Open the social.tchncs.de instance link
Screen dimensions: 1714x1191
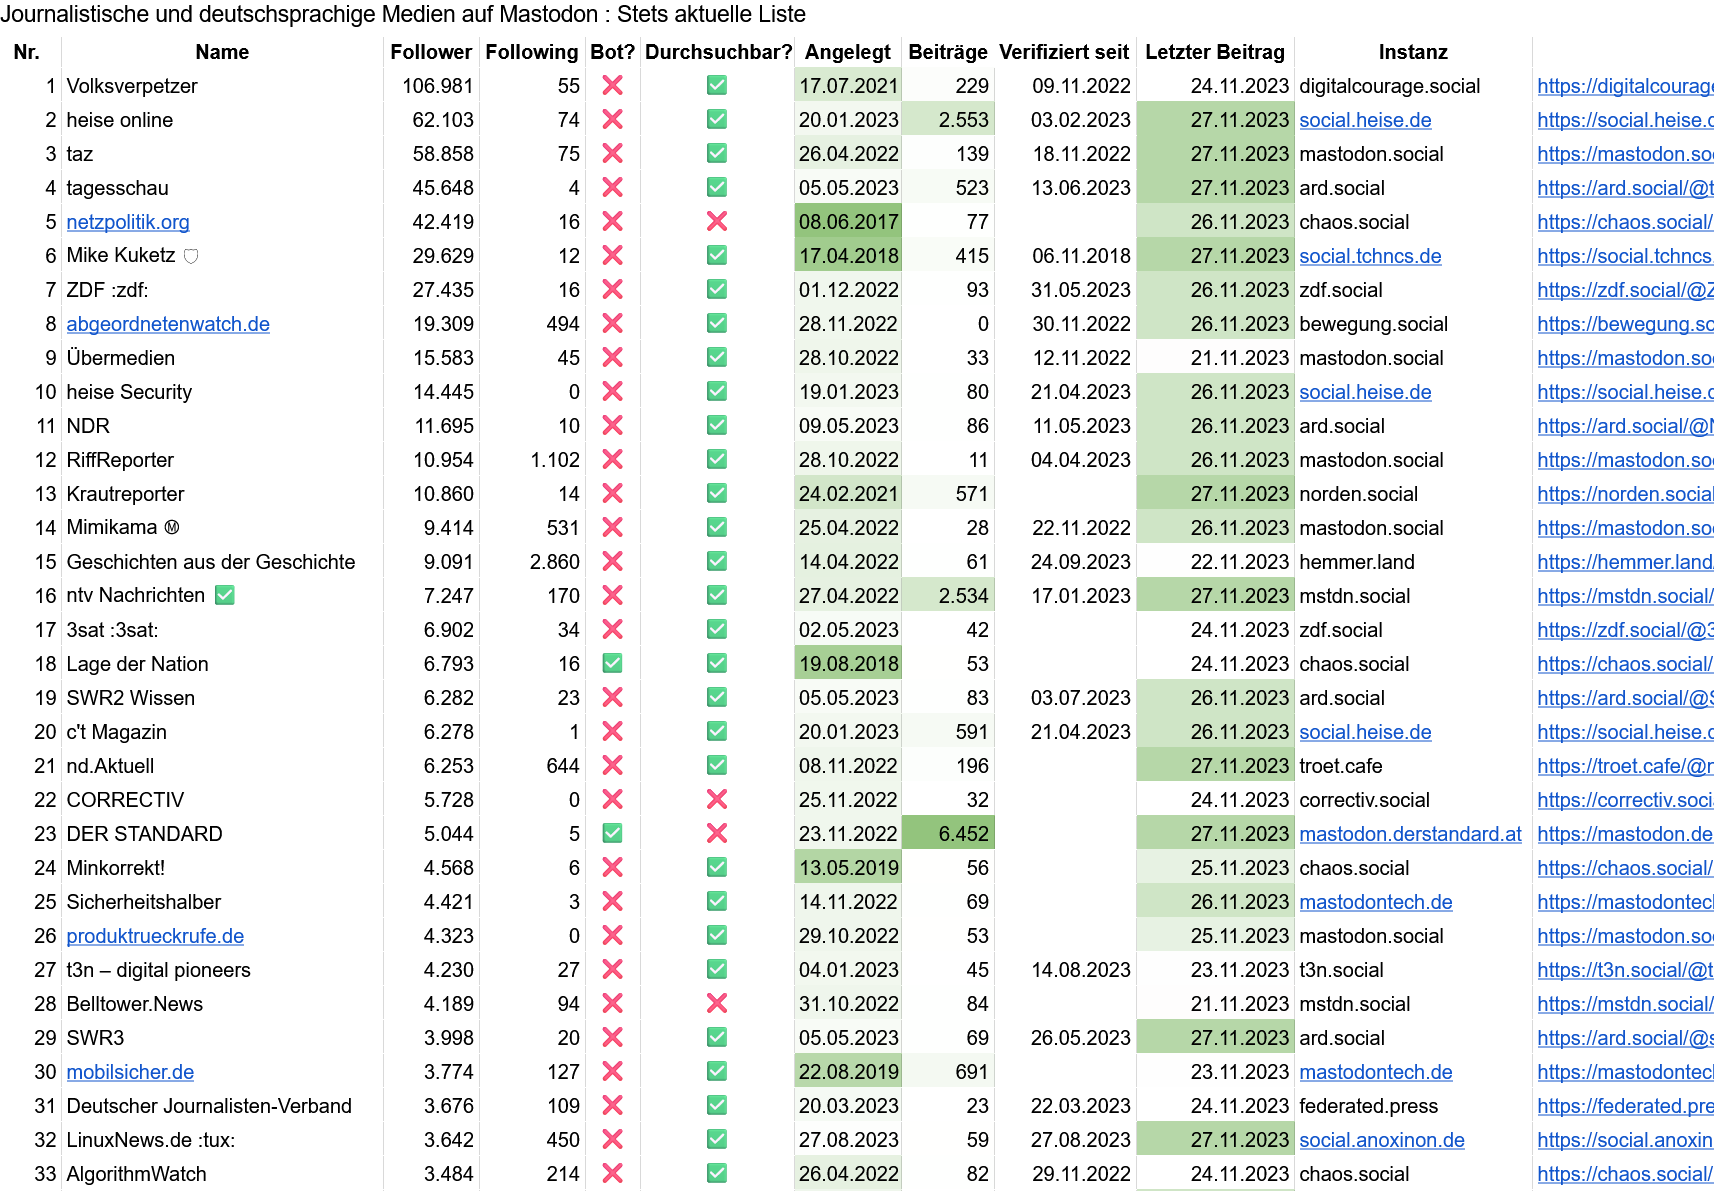(x=1370, y=256)
